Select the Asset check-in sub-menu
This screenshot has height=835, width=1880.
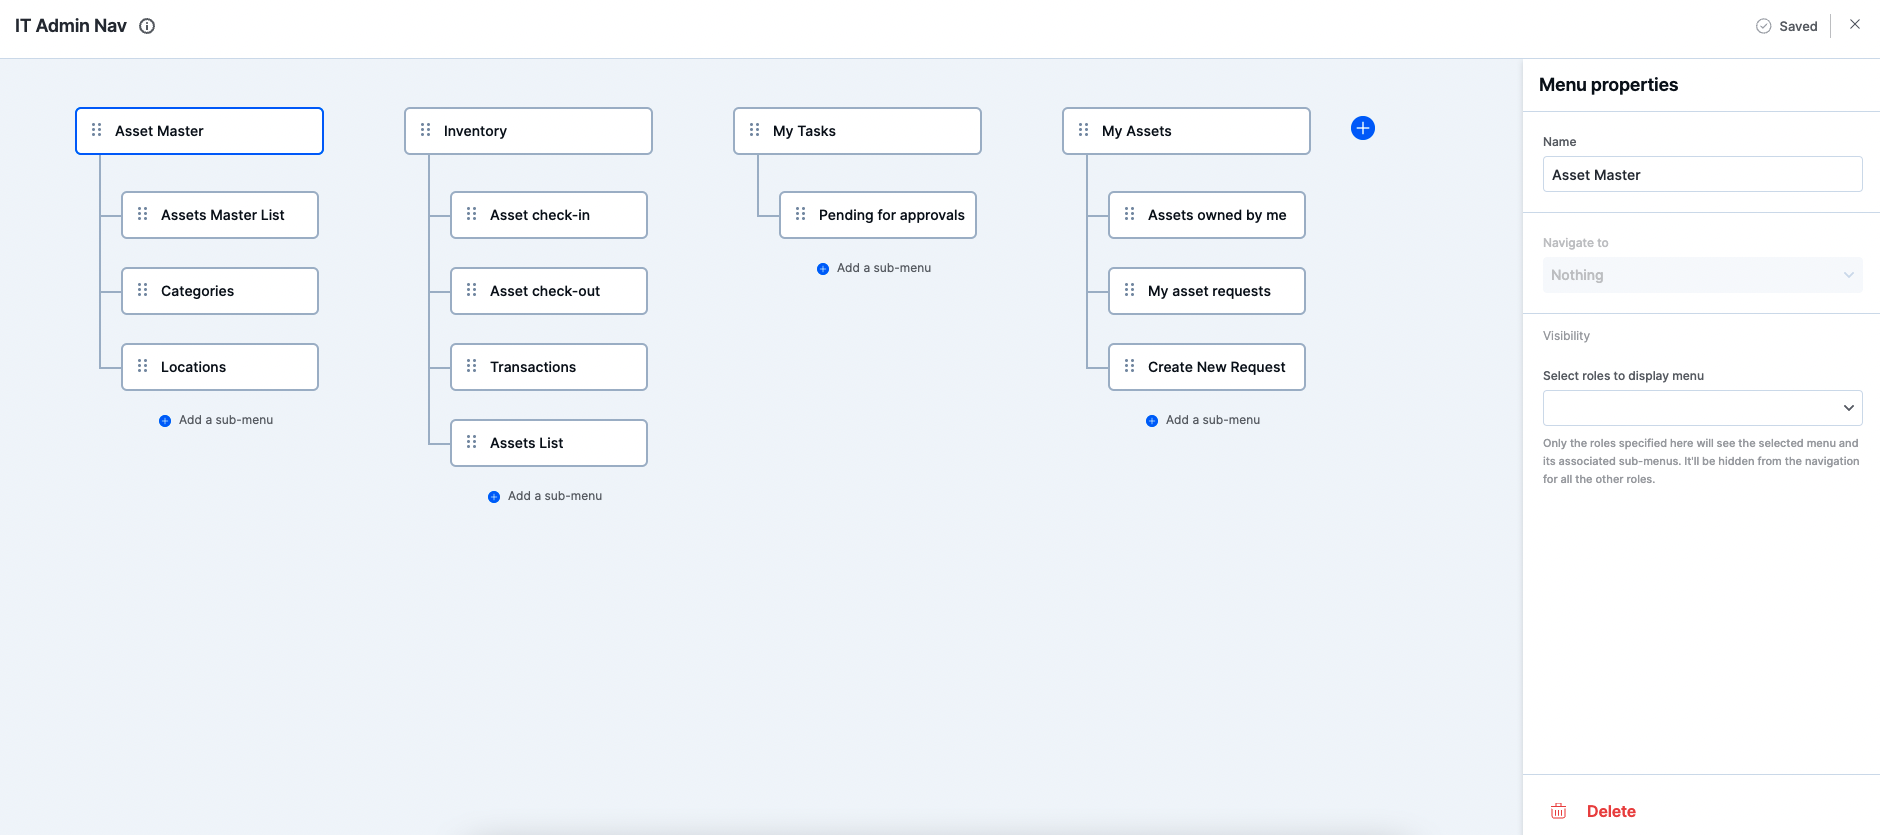click(549, 215)
